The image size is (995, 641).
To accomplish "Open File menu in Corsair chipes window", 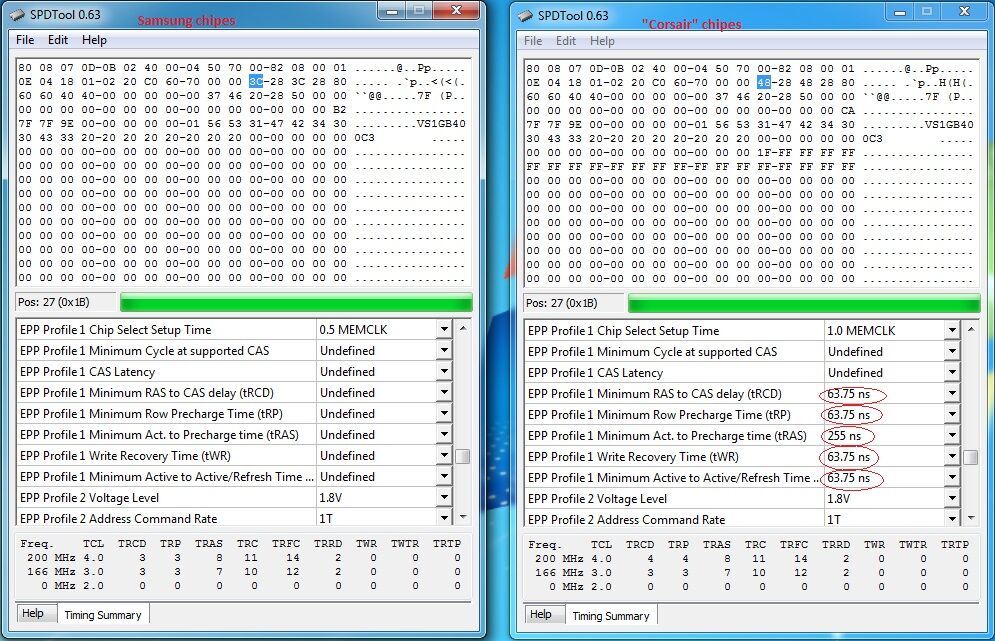I will click(533, 41).
